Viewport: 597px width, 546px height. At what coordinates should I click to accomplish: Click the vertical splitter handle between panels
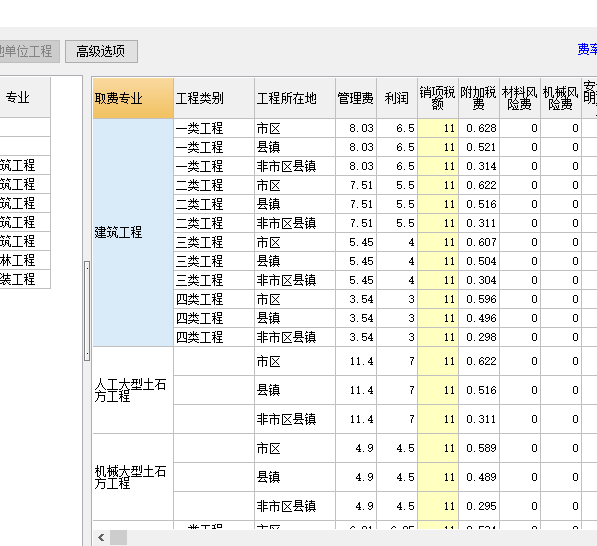click(x=87, y=311)
